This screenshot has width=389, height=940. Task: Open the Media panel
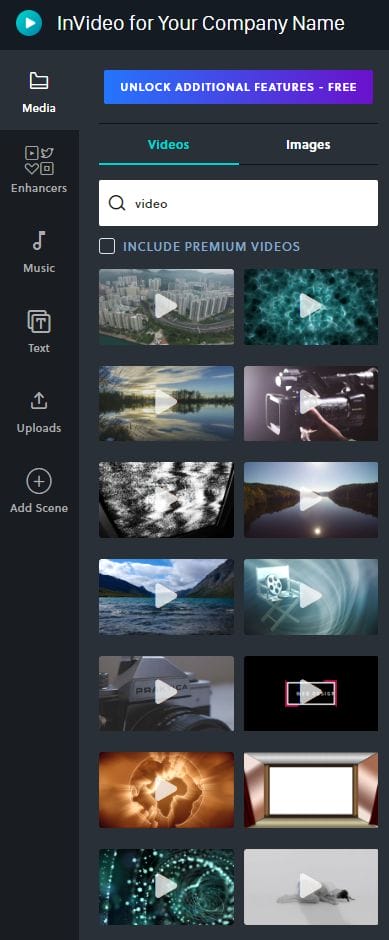tap(39, 92)
